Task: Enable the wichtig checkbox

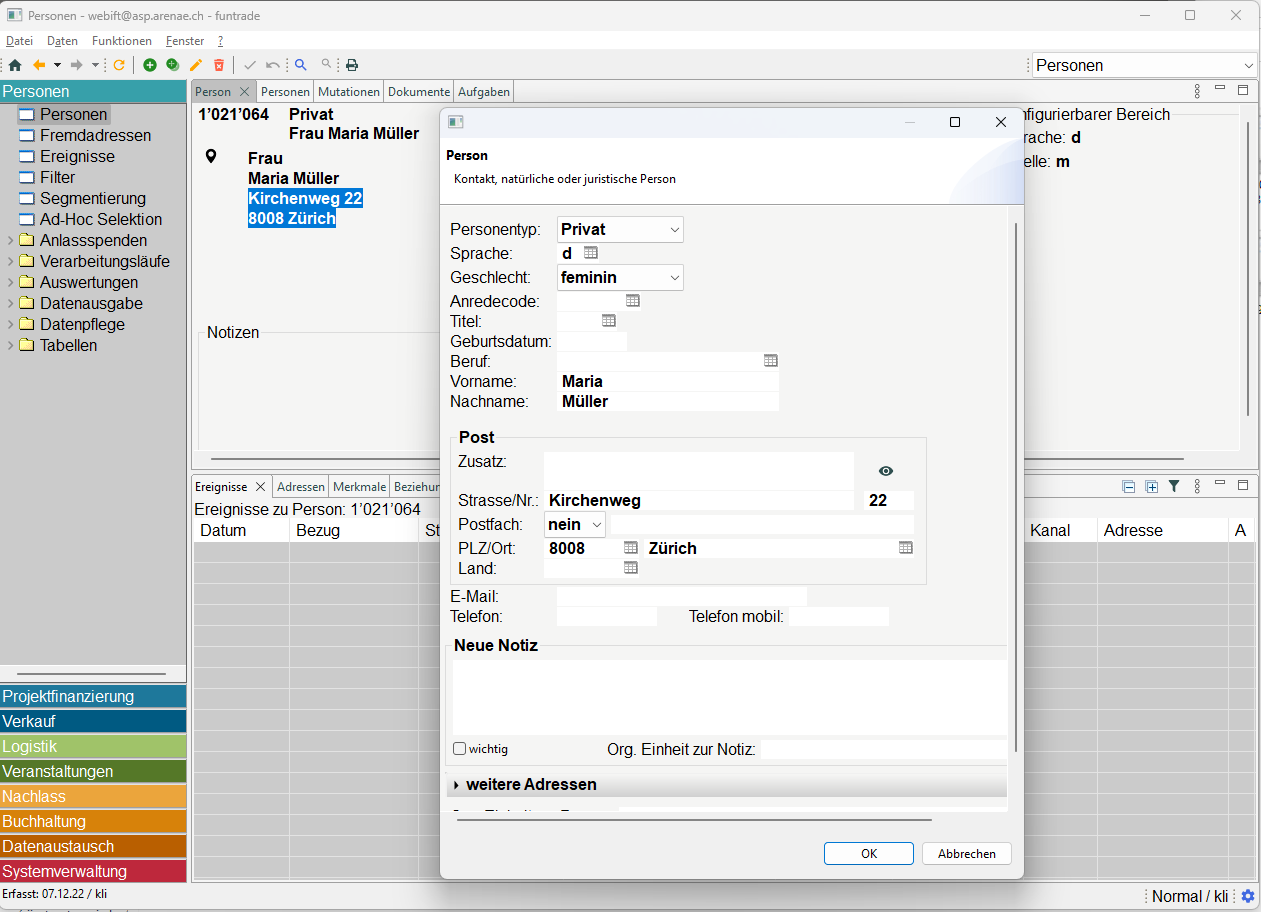Action: [460, 748]
